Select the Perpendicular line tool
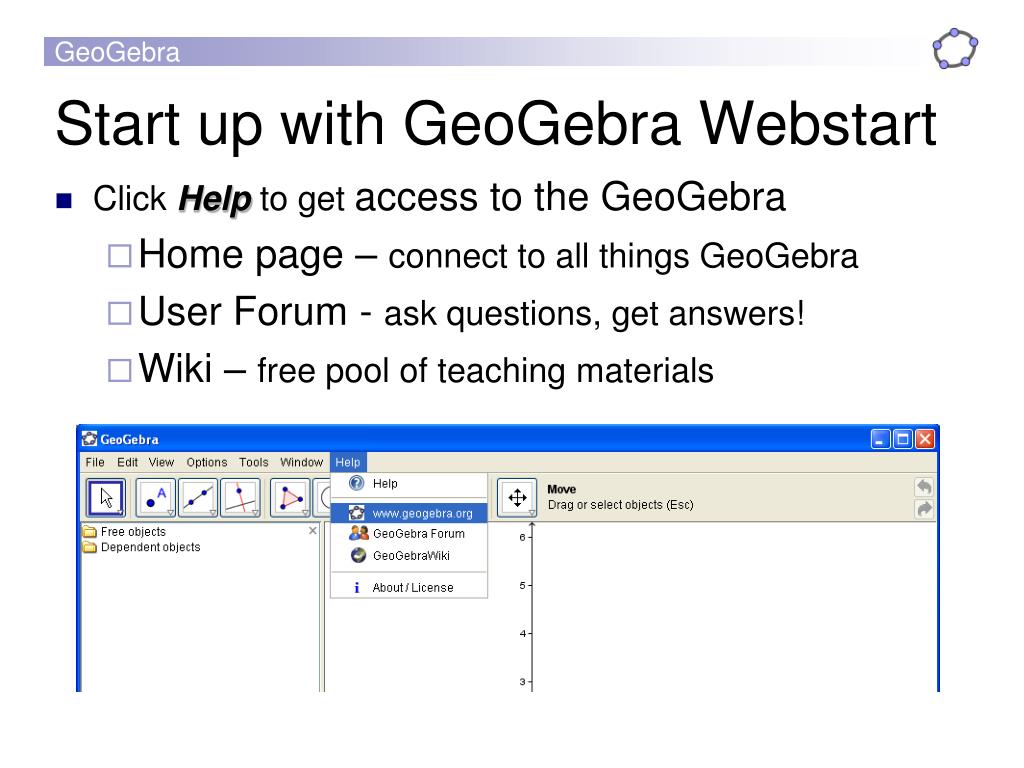Viewport: 1024px width, 768px height. 240,498
